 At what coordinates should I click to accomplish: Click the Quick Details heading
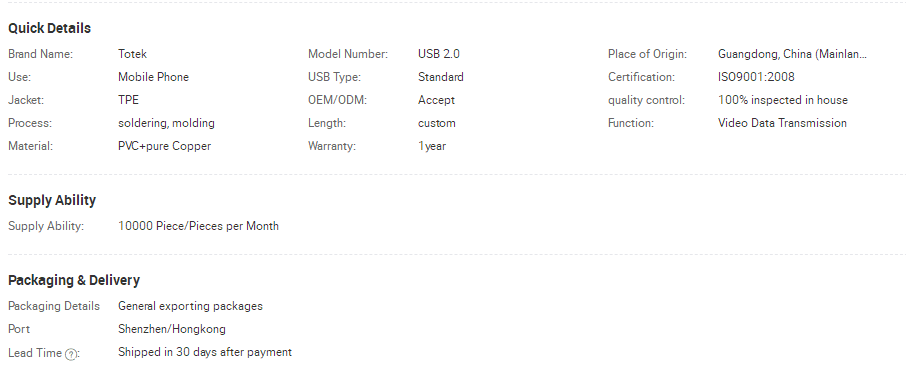coord(49,28)
